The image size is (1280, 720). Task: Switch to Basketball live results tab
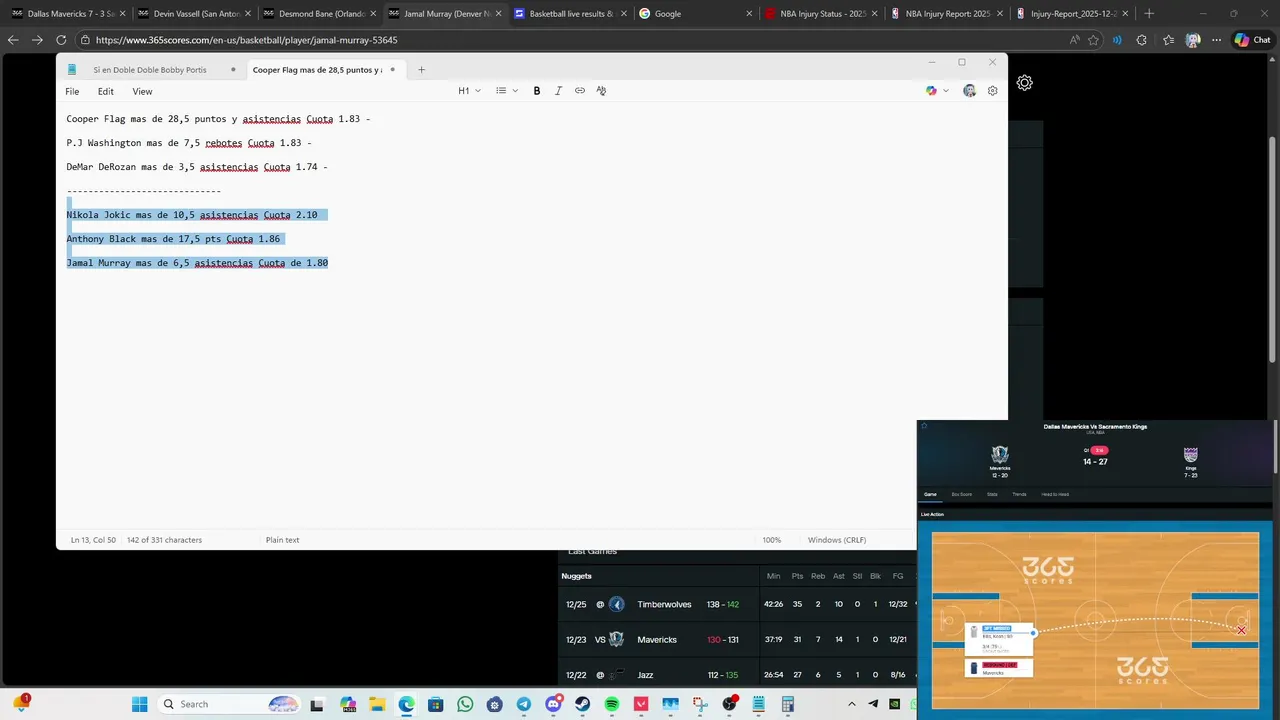[x=569, y=14]
